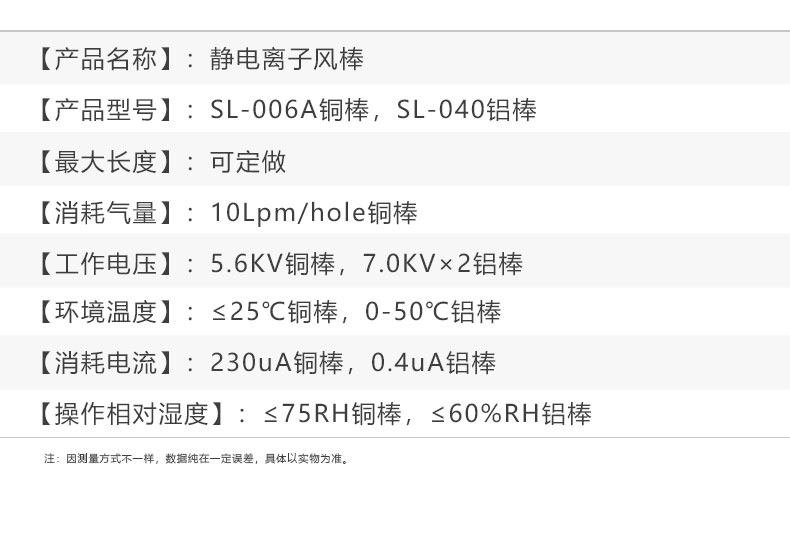Click the 注 footnote about measurement error
Screen dimensions: 790x539
pyautogui.click(x=196, y=459)
